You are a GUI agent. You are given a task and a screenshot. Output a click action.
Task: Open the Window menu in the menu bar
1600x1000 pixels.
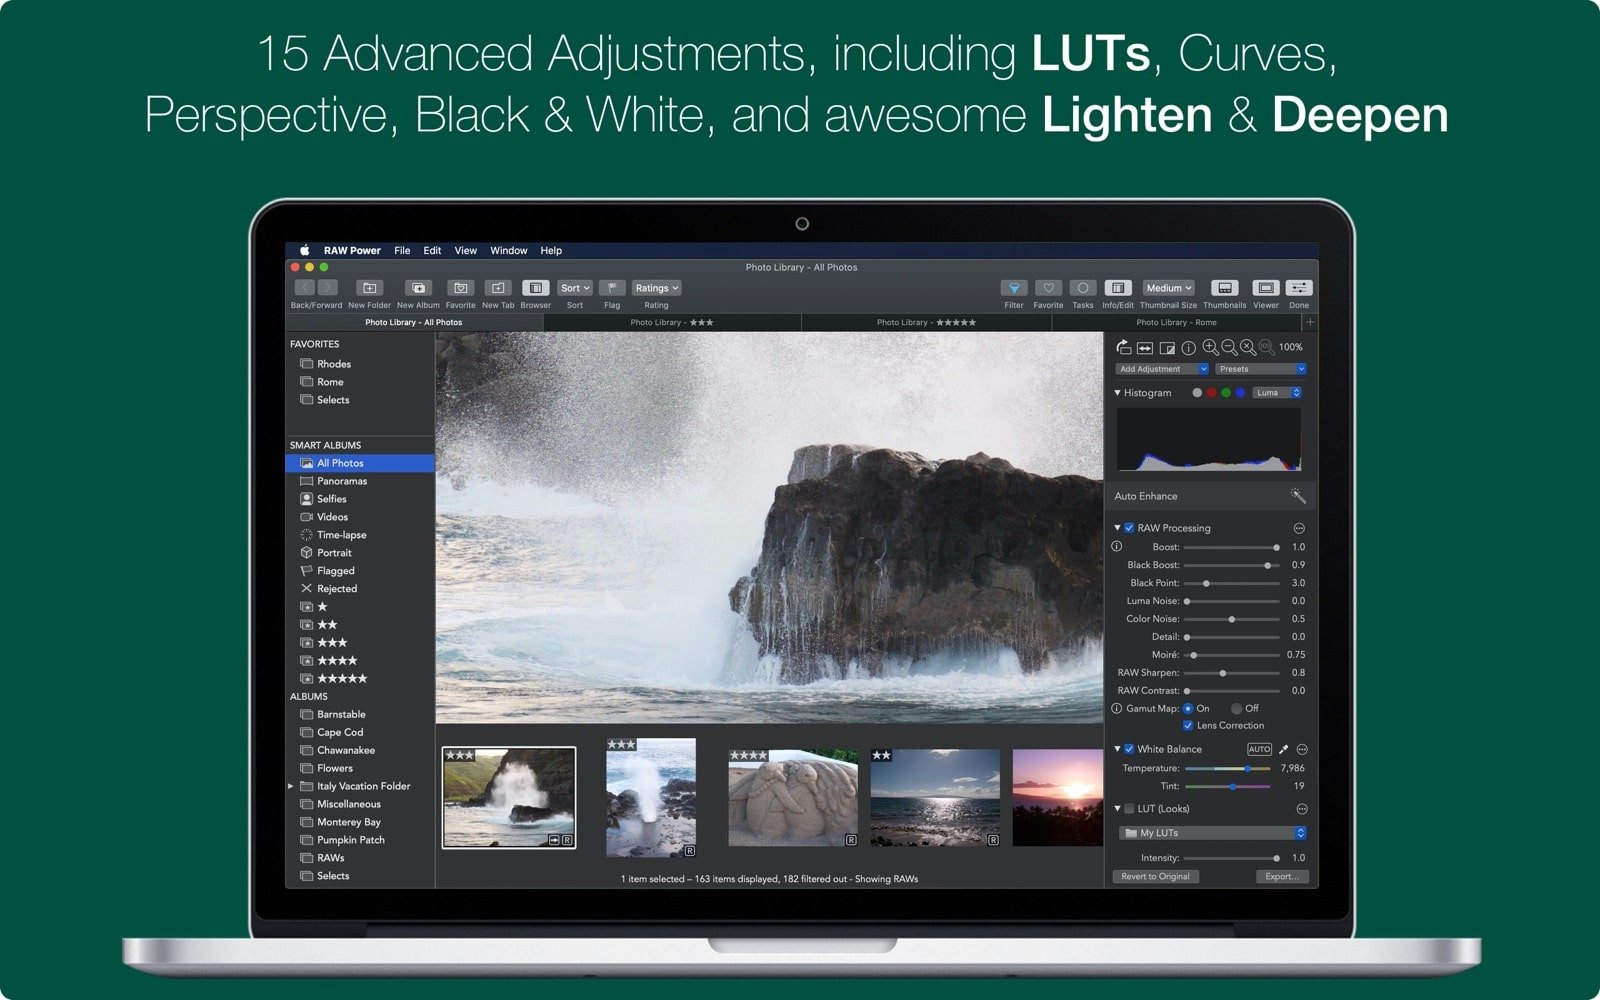[x=508, y=250]
